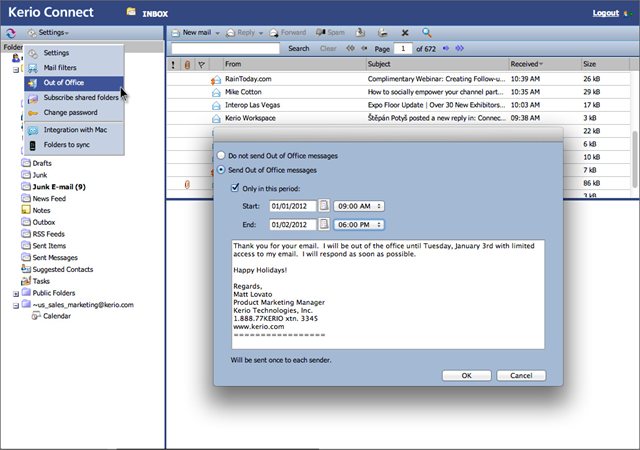The width and height of the screenshot is (640, 450).
Task: Go to previous page arrow
Action: (364, 48)
